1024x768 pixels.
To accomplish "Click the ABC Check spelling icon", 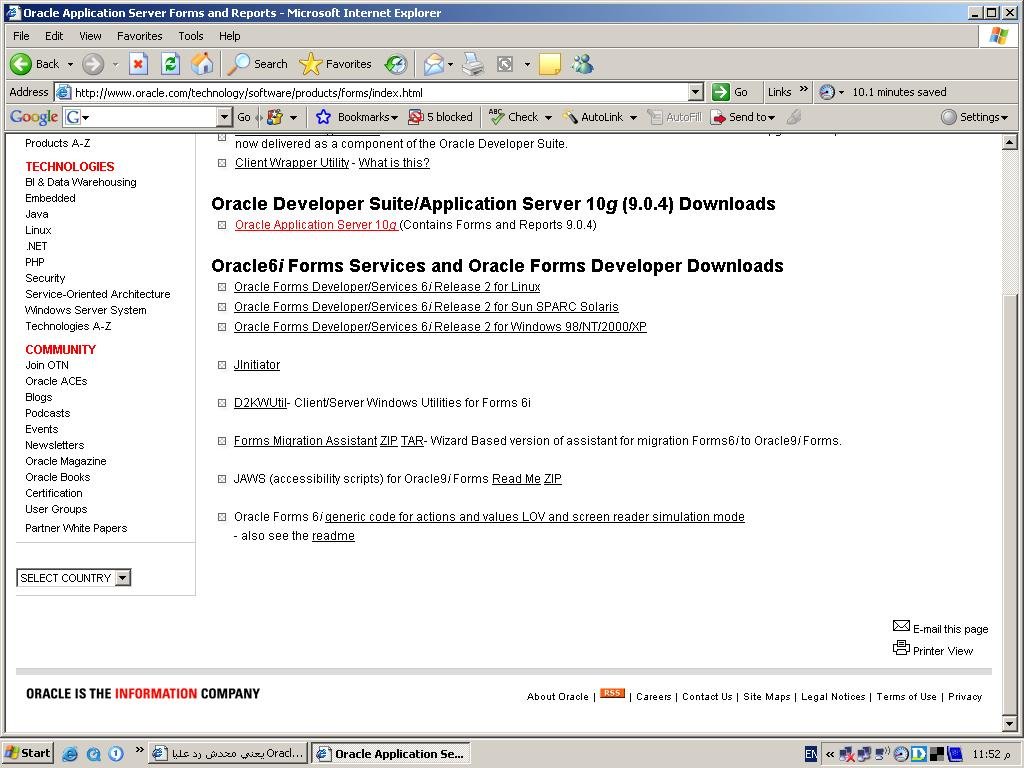I will click(x=496, y=117).
